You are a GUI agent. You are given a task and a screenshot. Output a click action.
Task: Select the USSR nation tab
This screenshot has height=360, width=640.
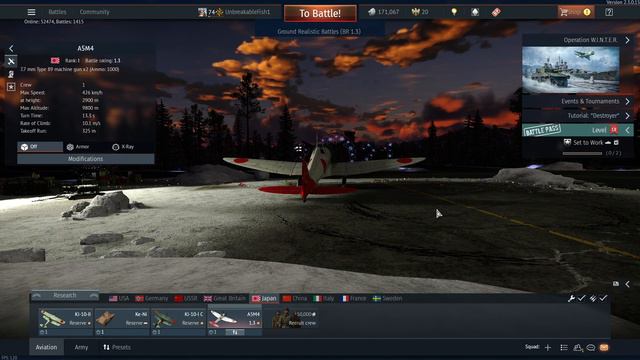tap(186, 298)
